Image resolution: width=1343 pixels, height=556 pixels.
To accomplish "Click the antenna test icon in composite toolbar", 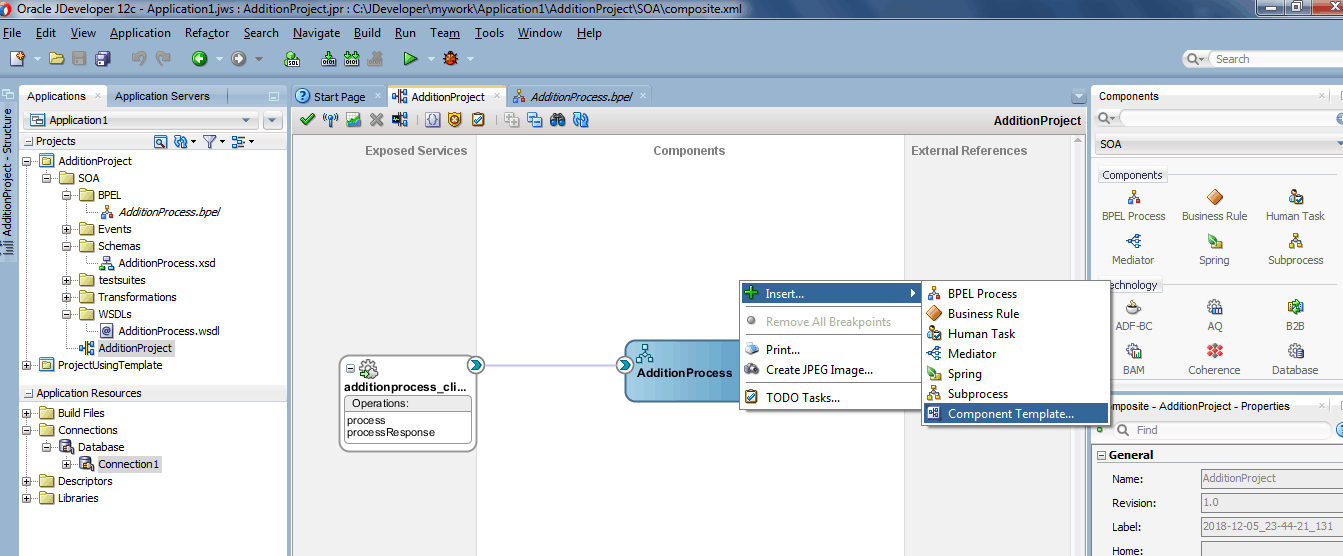I will (331, 120).
